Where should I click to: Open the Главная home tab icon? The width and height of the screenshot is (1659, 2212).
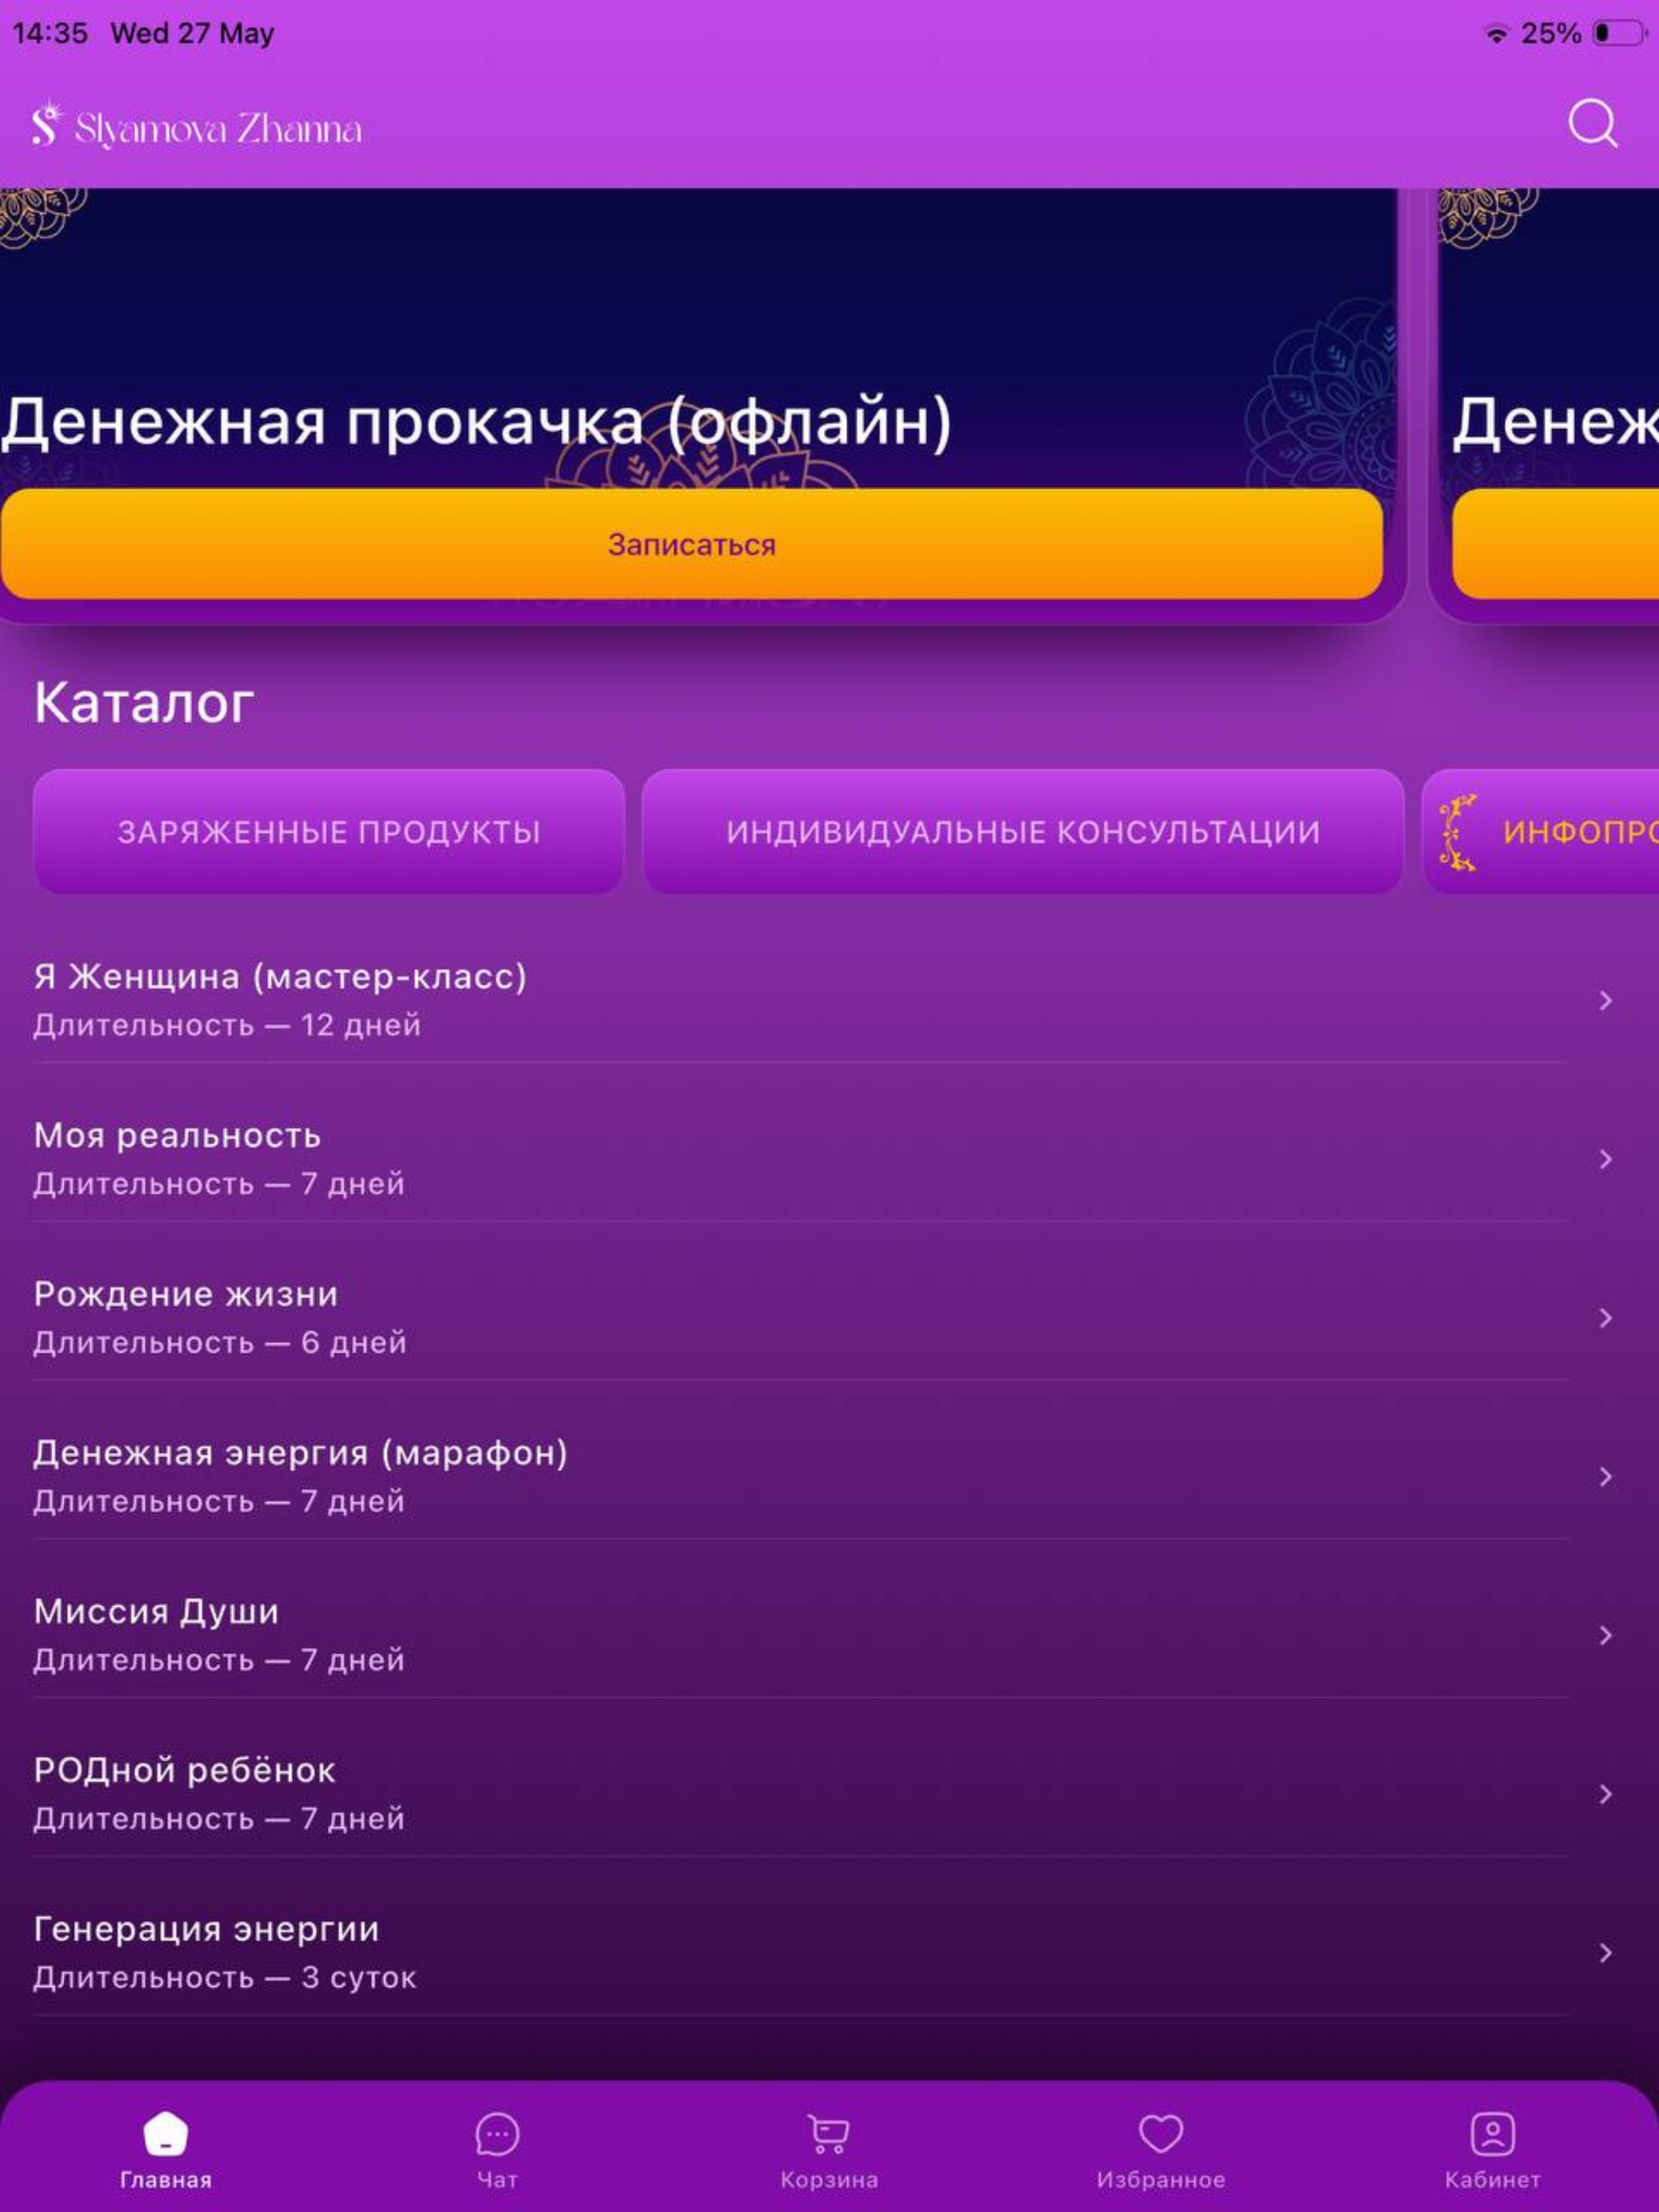(x=166, y=2134)
